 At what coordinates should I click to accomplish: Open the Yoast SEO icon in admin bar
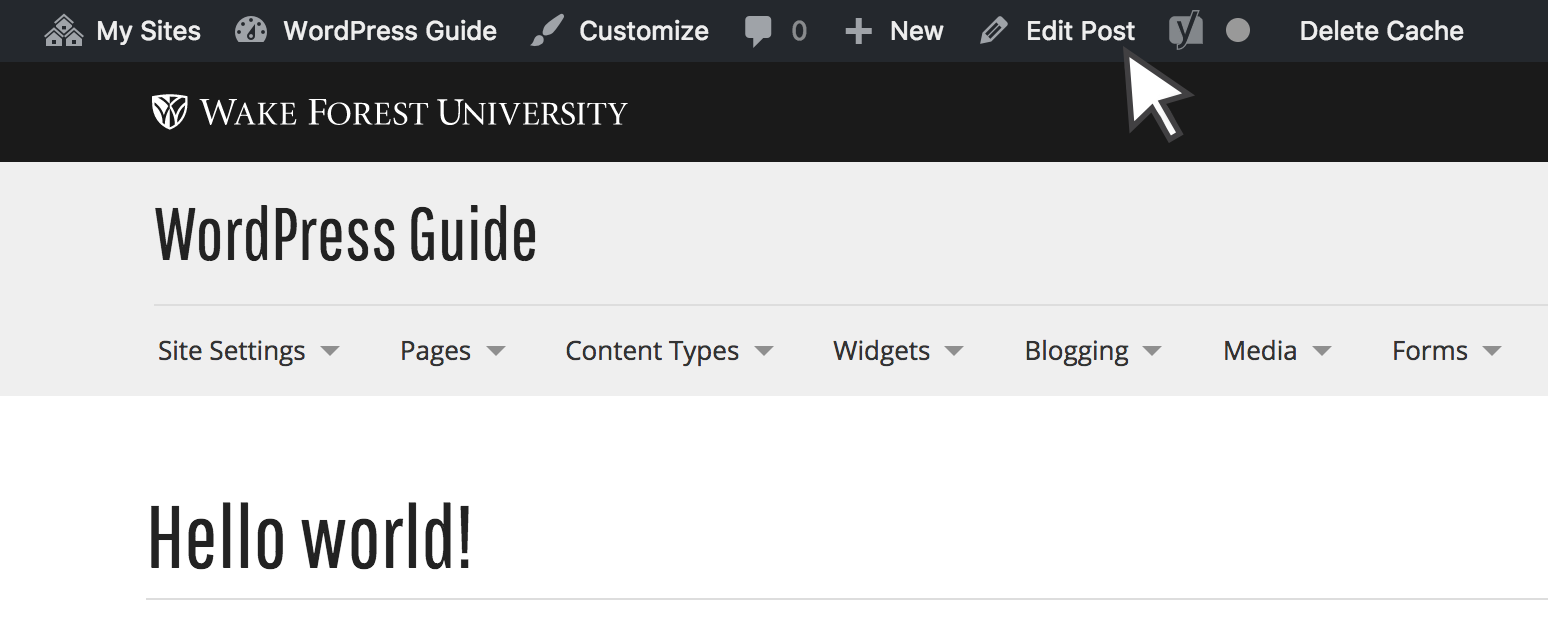point(1186,31)
